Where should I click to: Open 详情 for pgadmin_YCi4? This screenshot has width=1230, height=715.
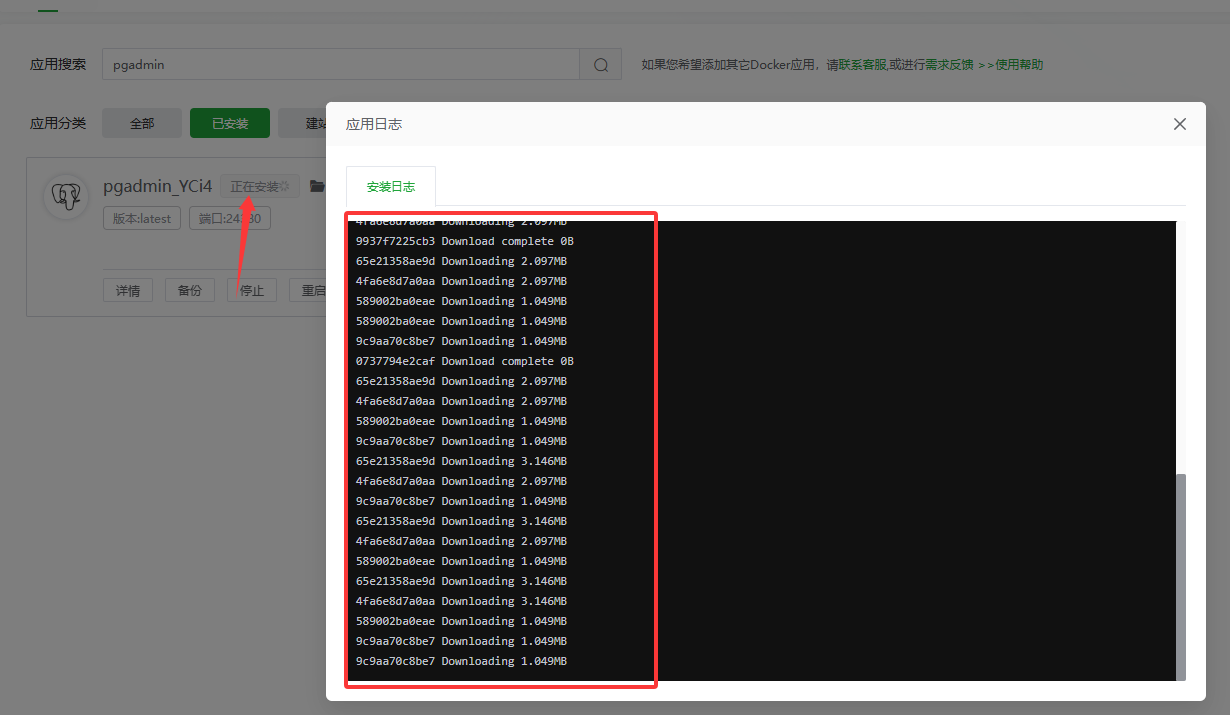click(x=128, y=290)
